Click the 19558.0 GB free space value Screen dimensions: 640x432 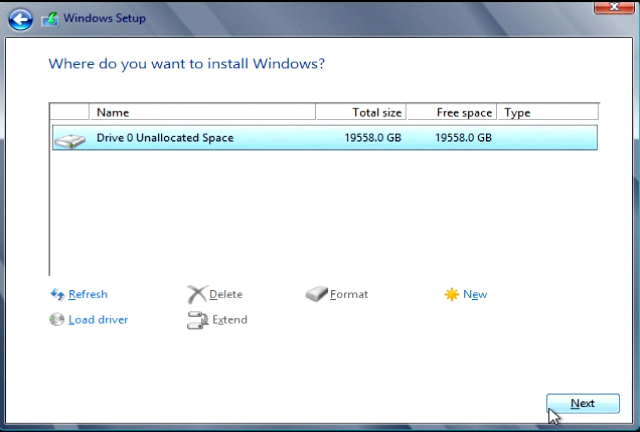tap(463, 138)
